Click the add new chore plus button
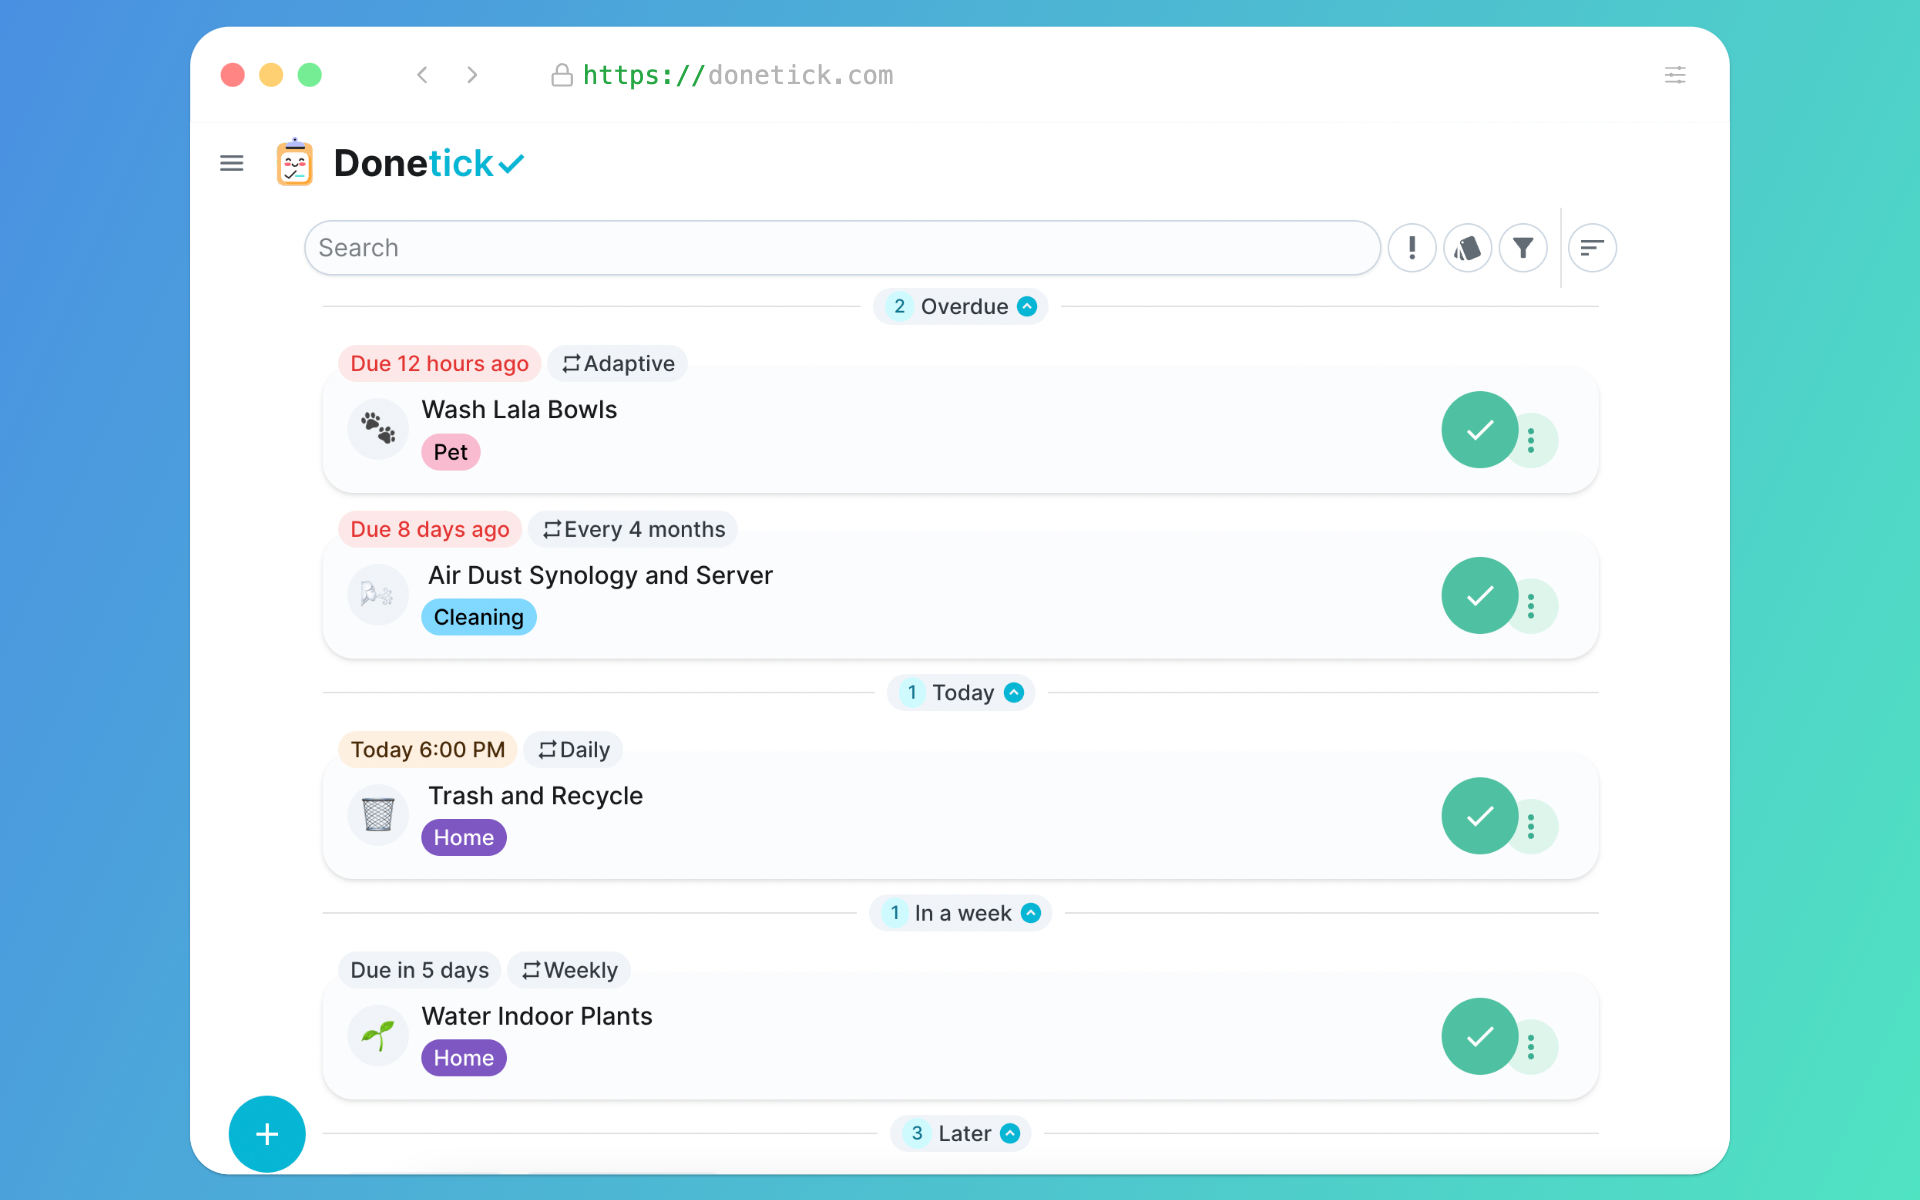The image size is (1920, 1200). click(266, 1133)
